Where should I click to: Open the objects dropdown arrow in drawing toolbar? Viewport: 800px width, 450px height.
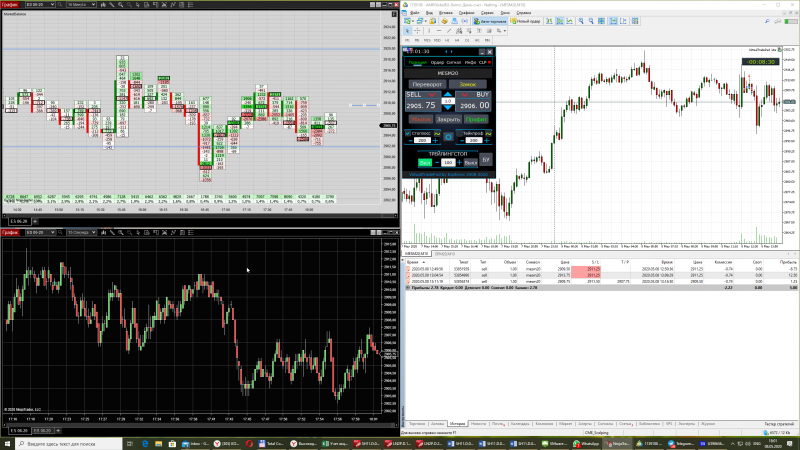click(505, 31)
